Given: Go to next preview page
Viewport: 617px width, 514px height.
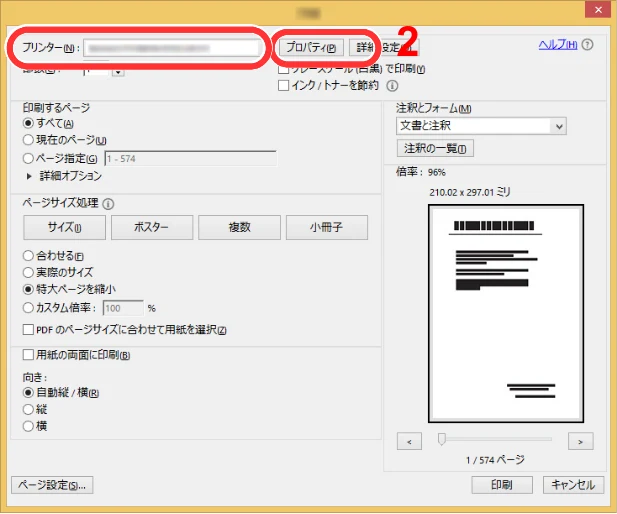Looking at the screenshot, I should [580, 441].
